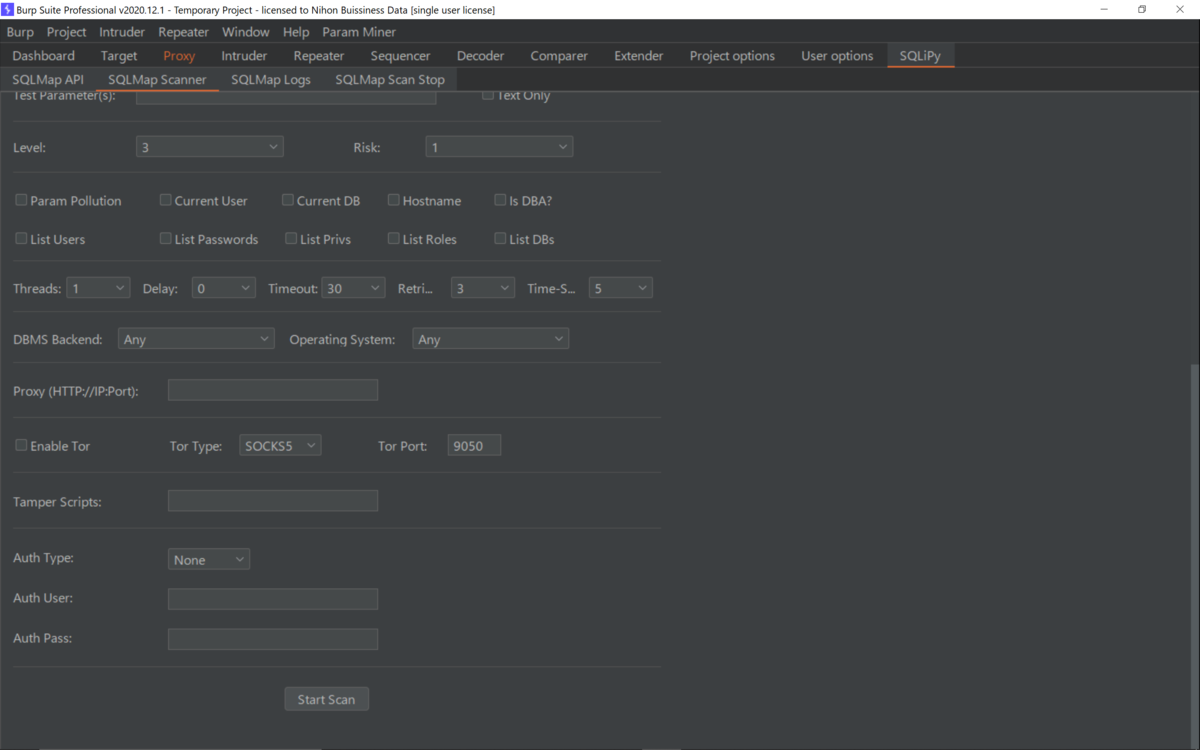Toggle List Privs checkbox
The height and width of the screenshot is (750, 1200).
(291, 239)
